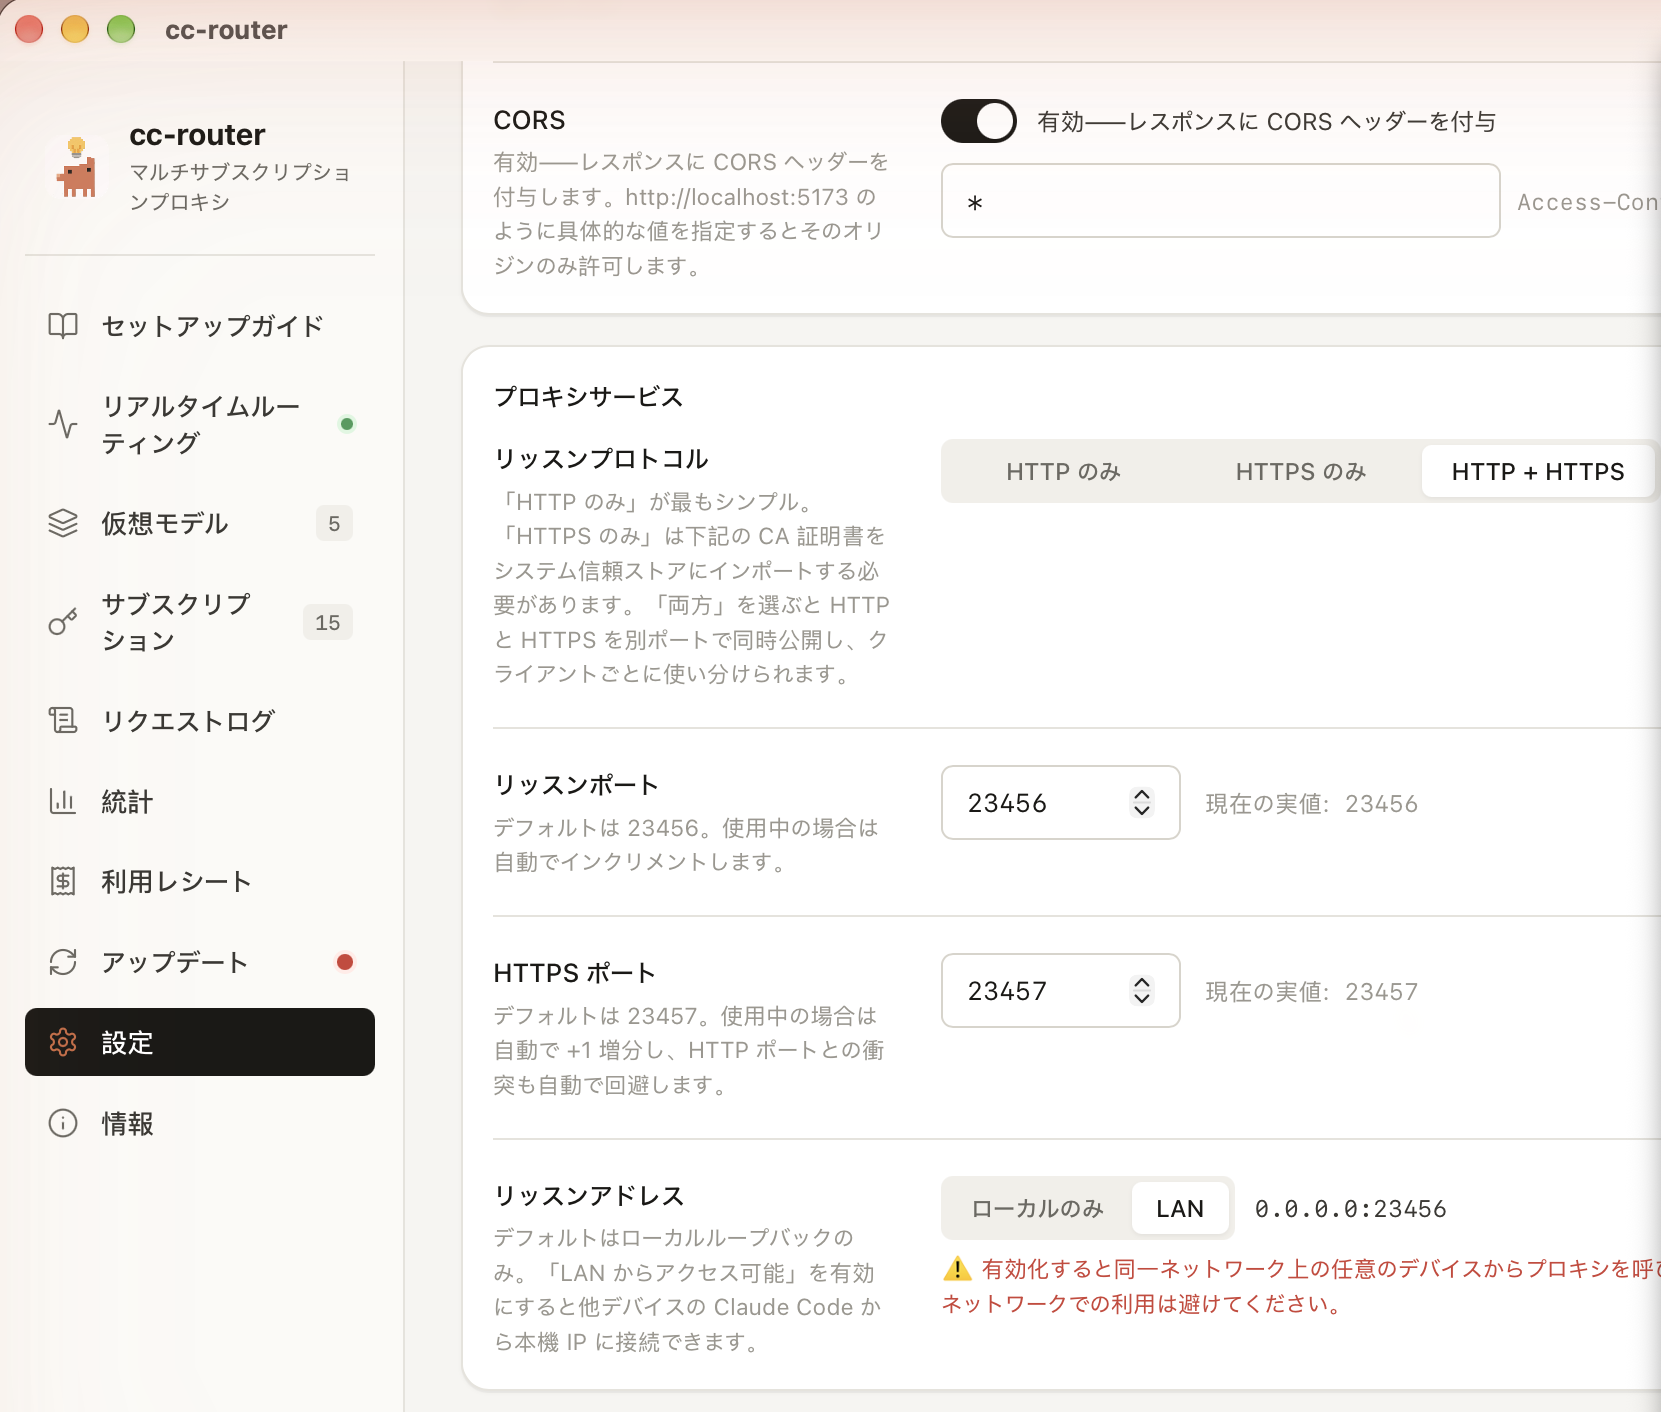Click the macOS green zoom window button
Screen dimensions: 1661x1412
click(121, 30)
